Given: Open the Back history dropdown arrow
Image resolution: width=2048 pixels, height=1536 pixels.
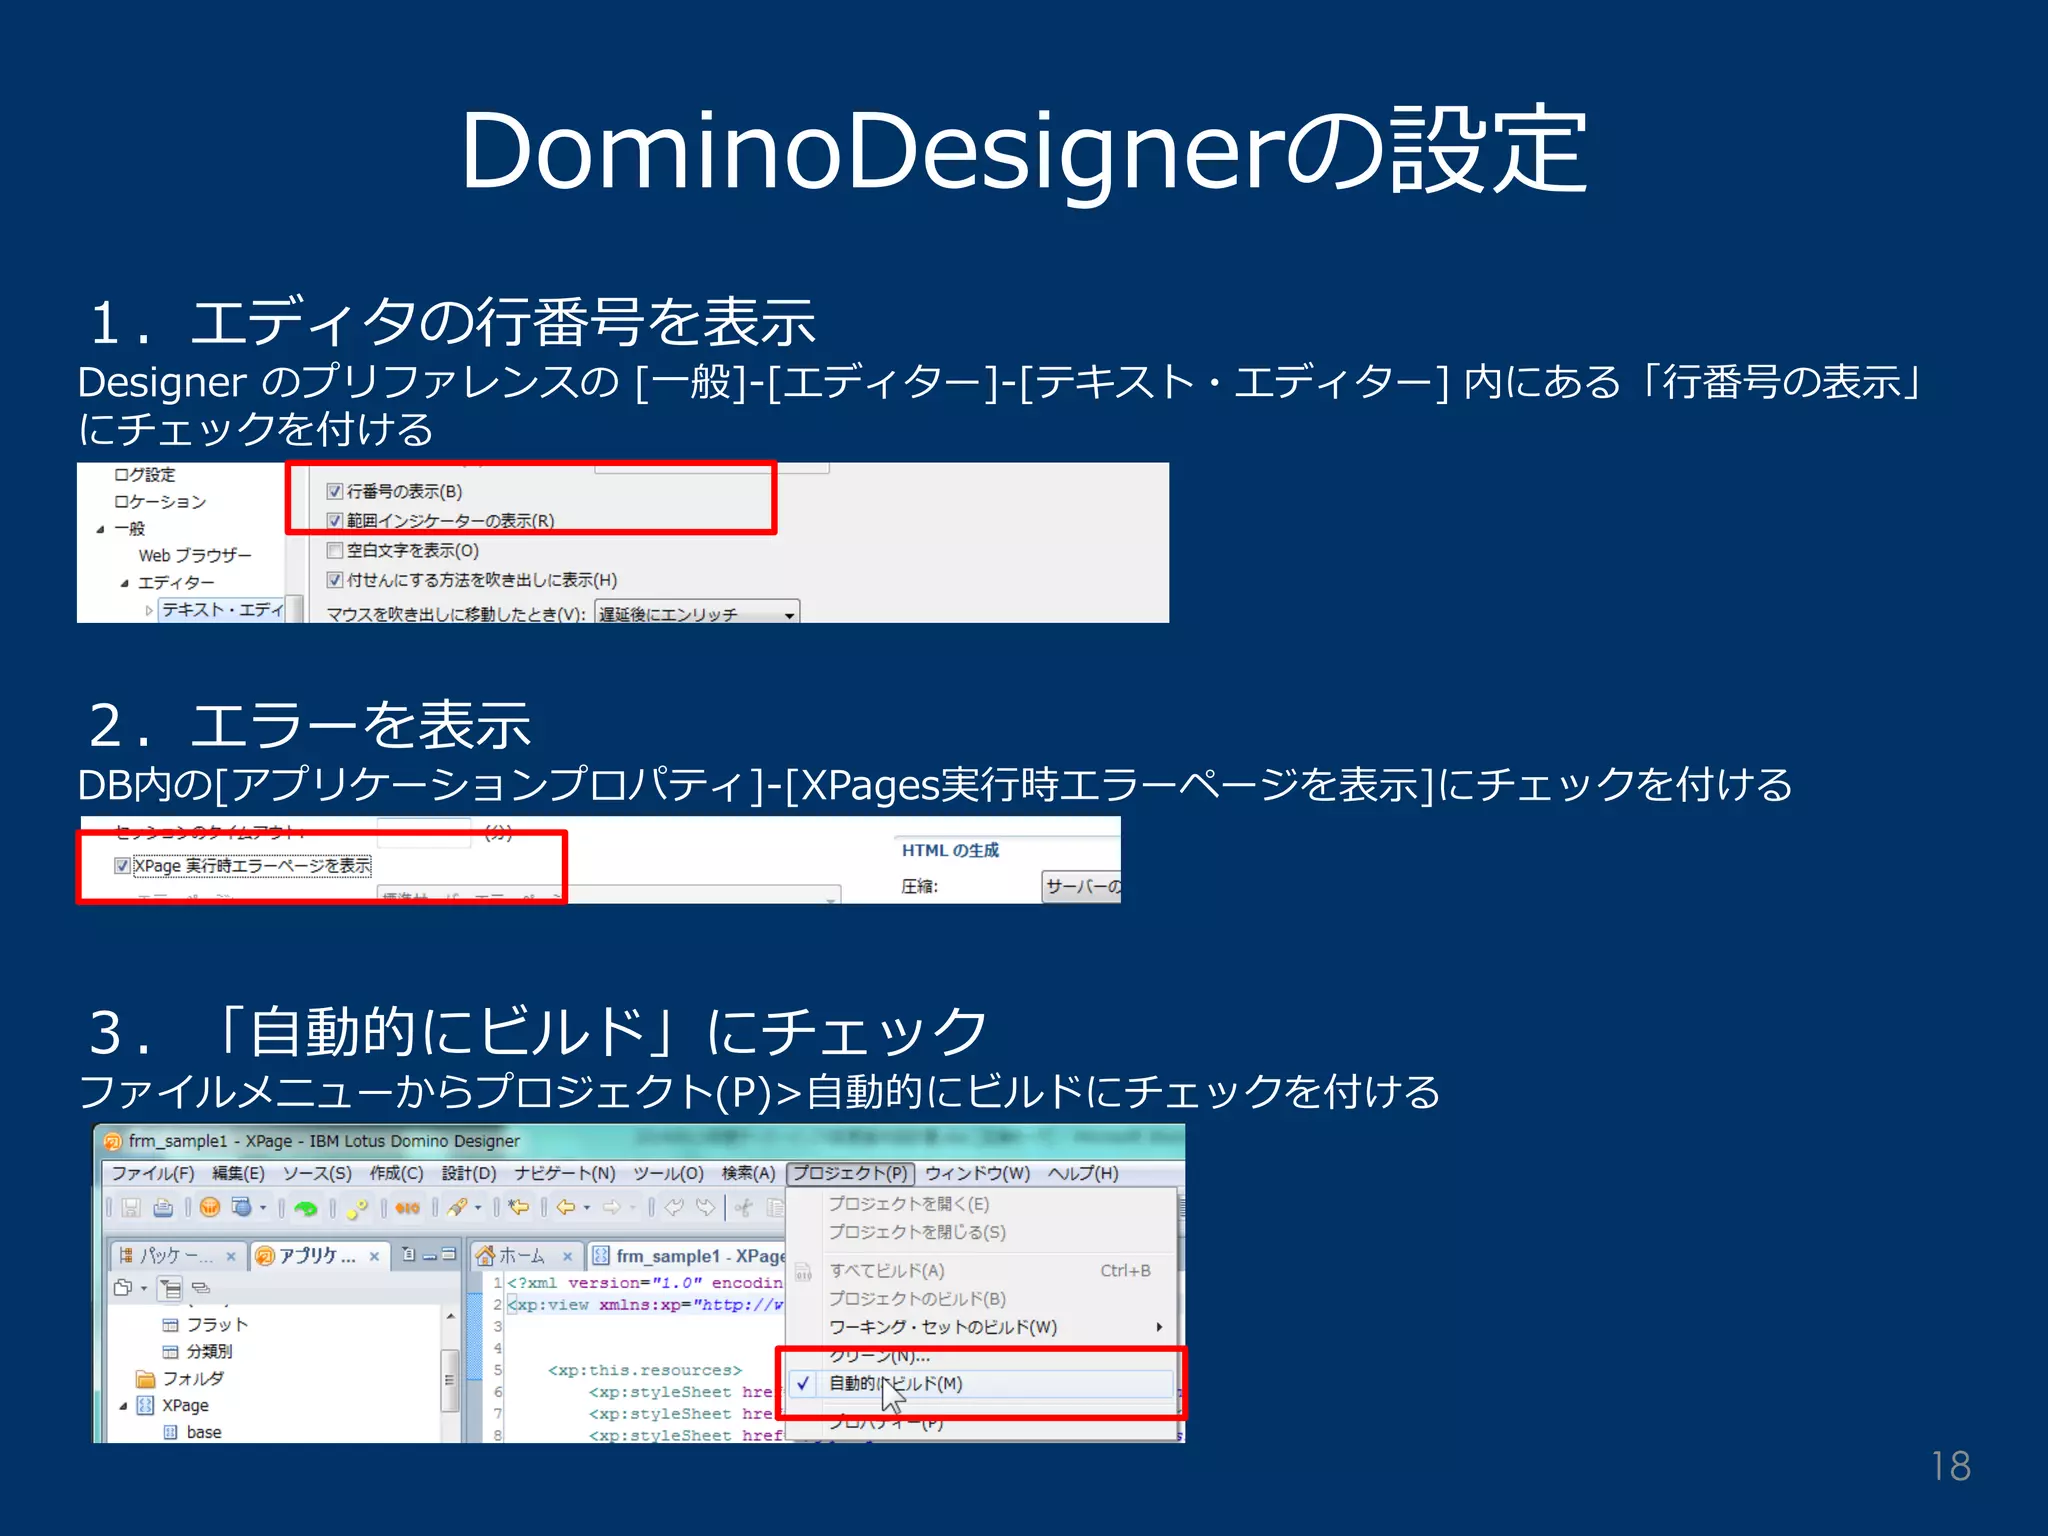Looking at the screenshot, I should 587,1208.
